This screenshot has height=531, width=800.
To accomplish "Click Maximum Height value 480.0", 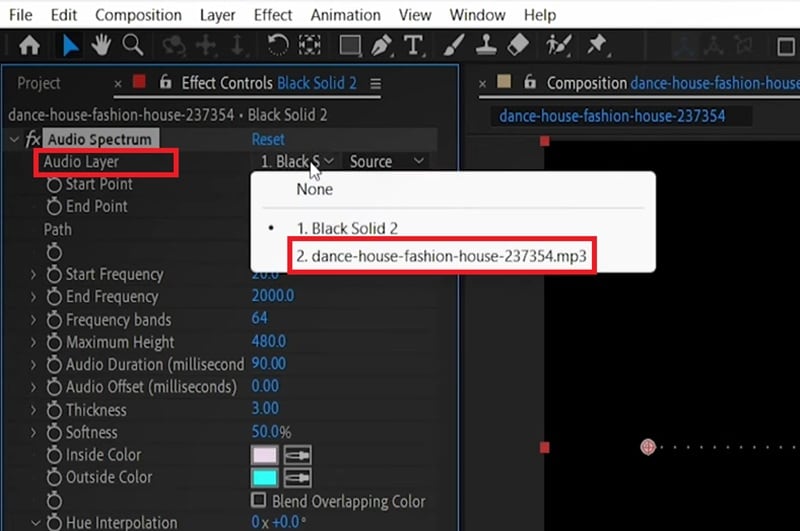I will tap(269, 341).
